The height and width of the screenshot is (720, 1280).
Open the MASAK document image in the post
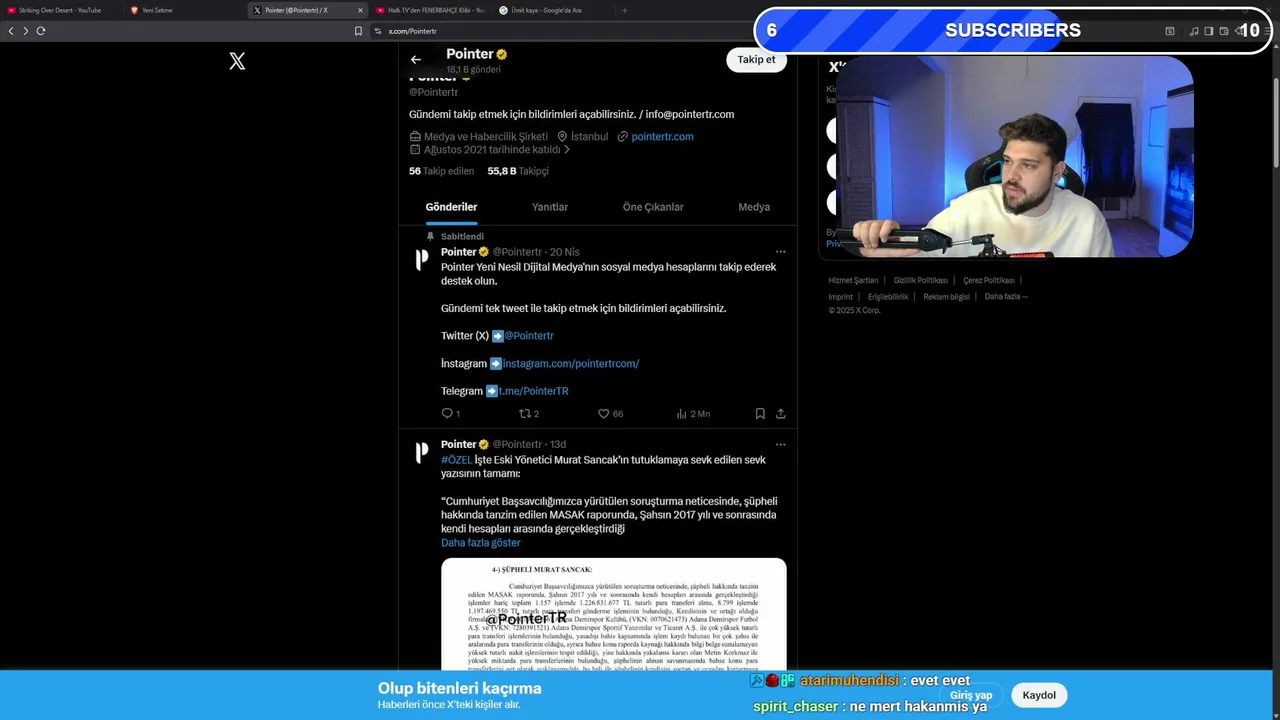(x=614, y=614)
